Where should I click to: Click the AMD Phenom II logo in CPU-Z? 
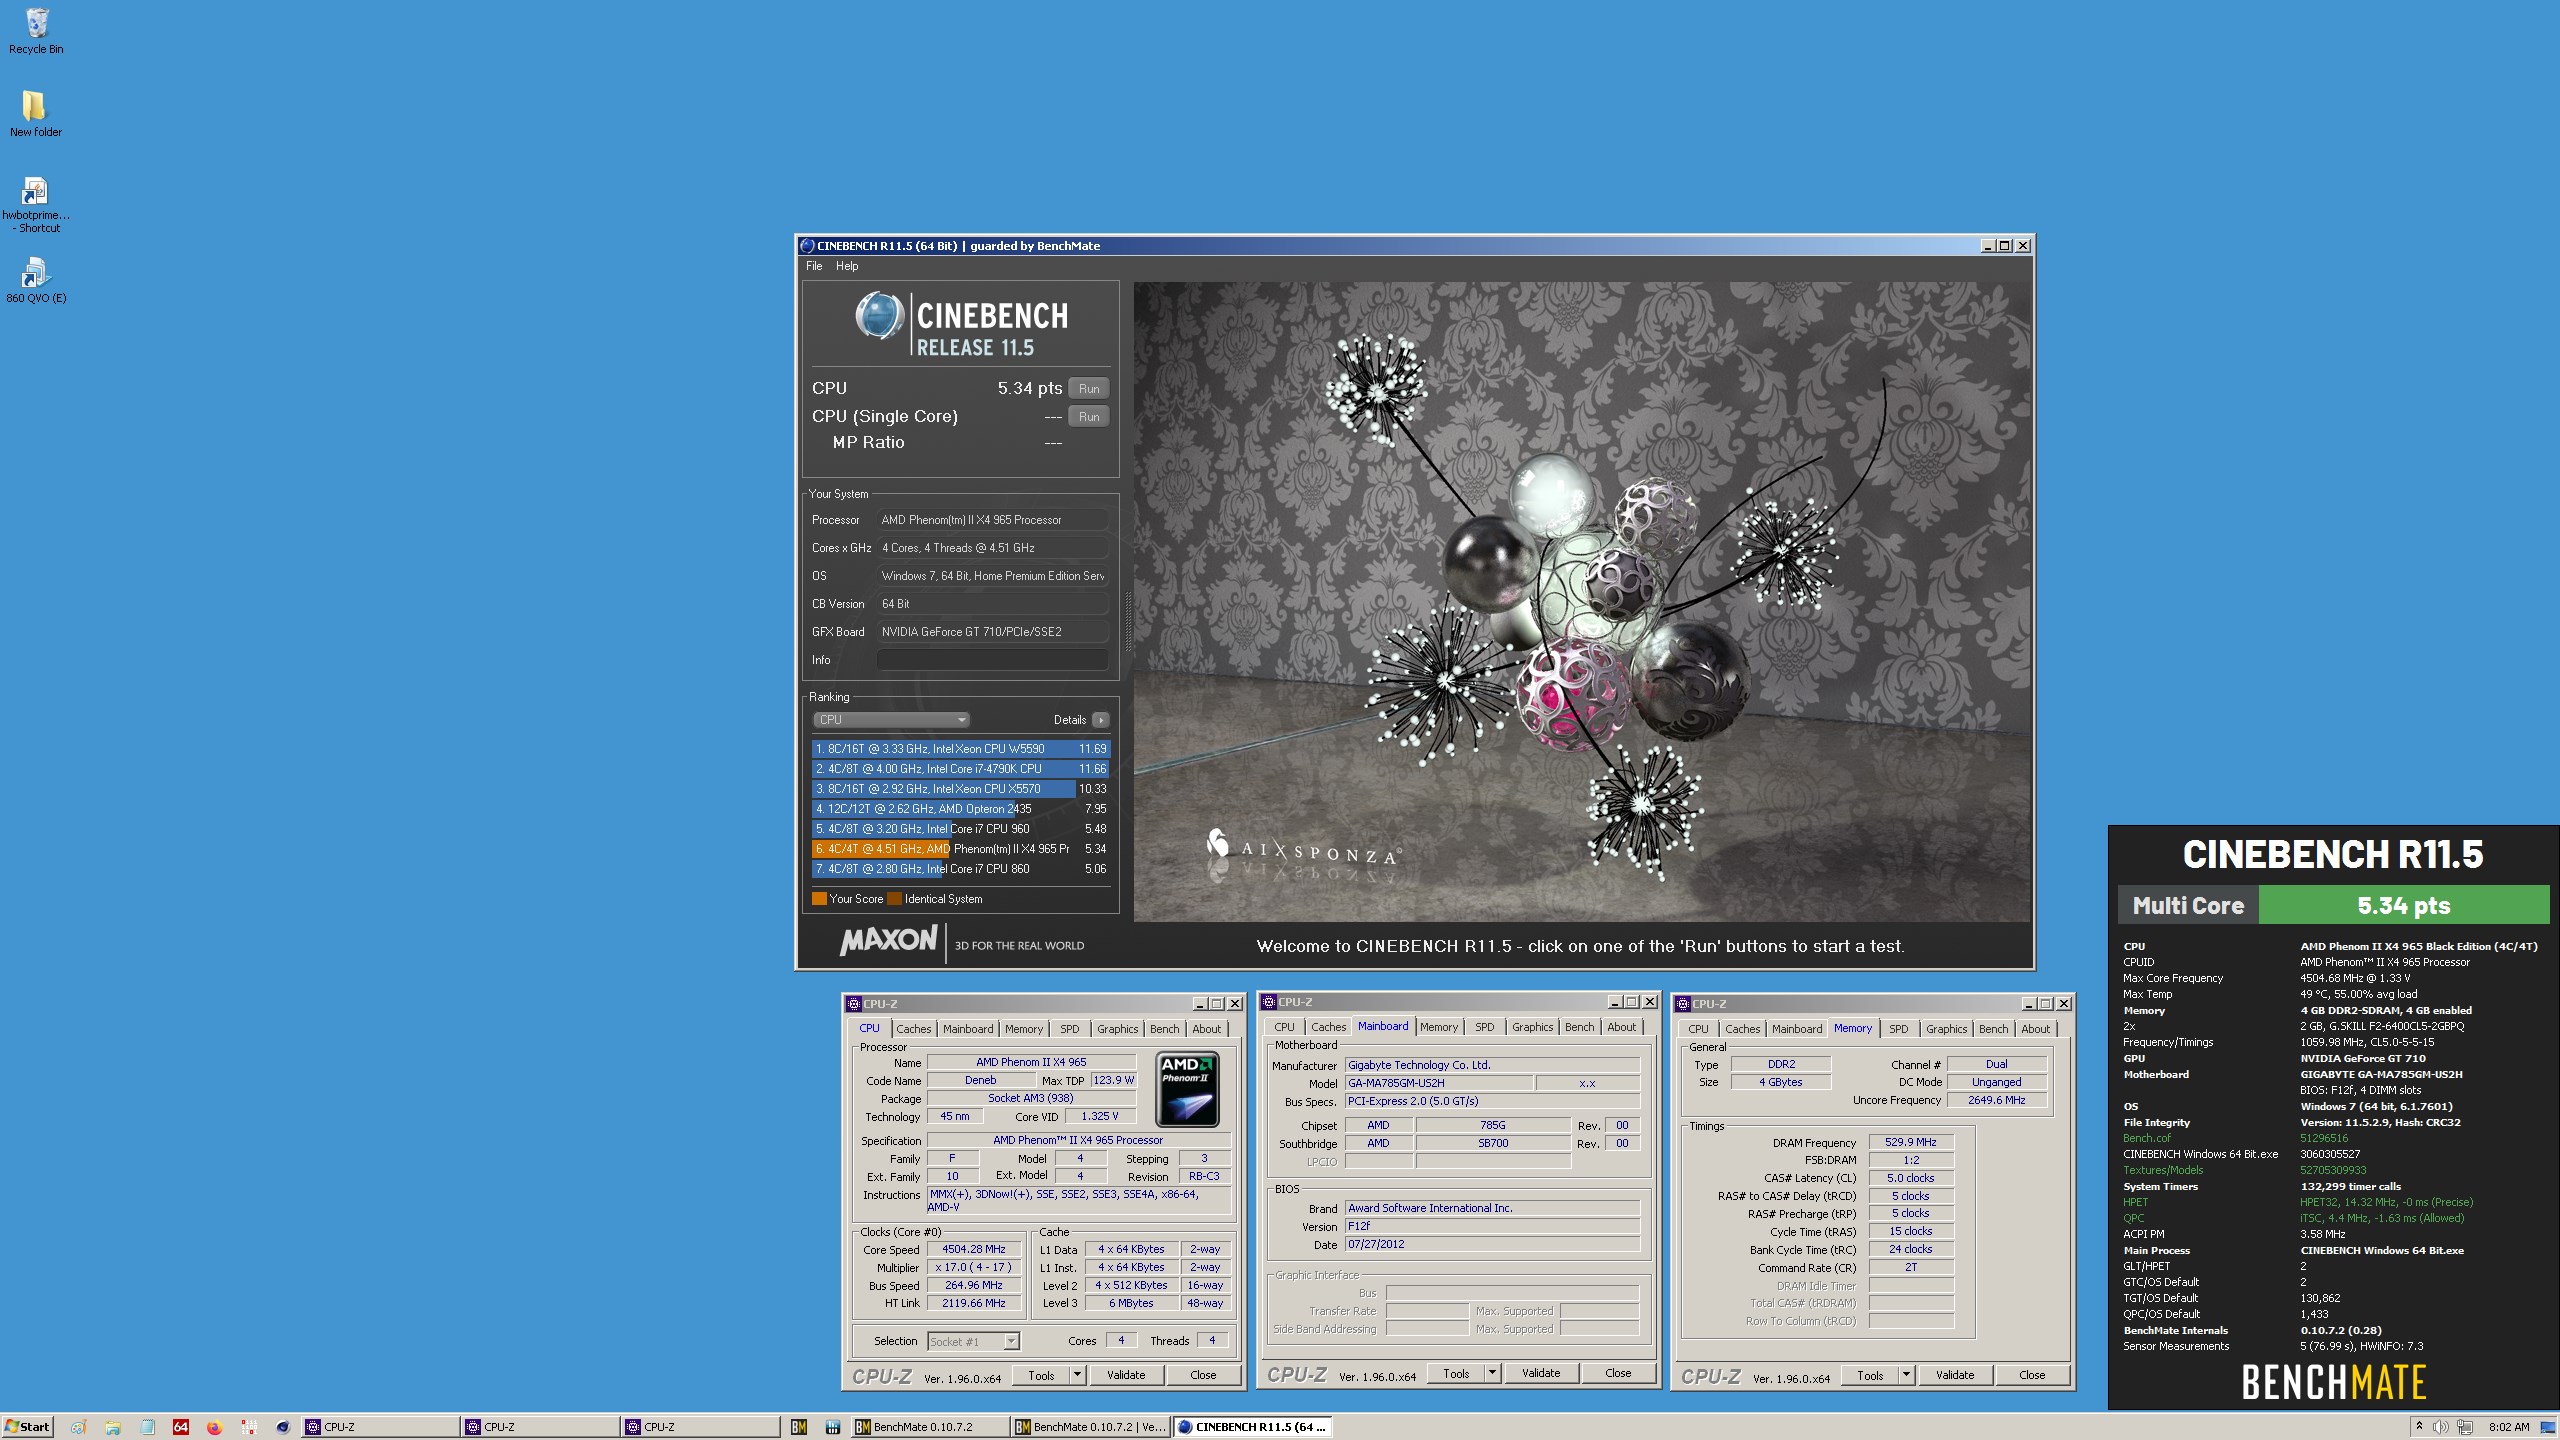tap(1187, 1089)
